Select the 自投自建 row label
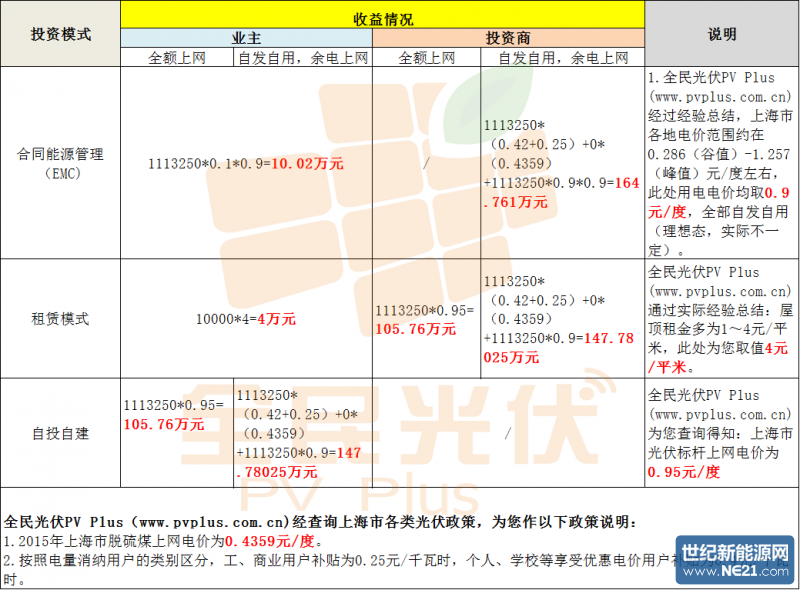Screen dimensions: 800x590 pyautogui.click(x=60, y=434)
